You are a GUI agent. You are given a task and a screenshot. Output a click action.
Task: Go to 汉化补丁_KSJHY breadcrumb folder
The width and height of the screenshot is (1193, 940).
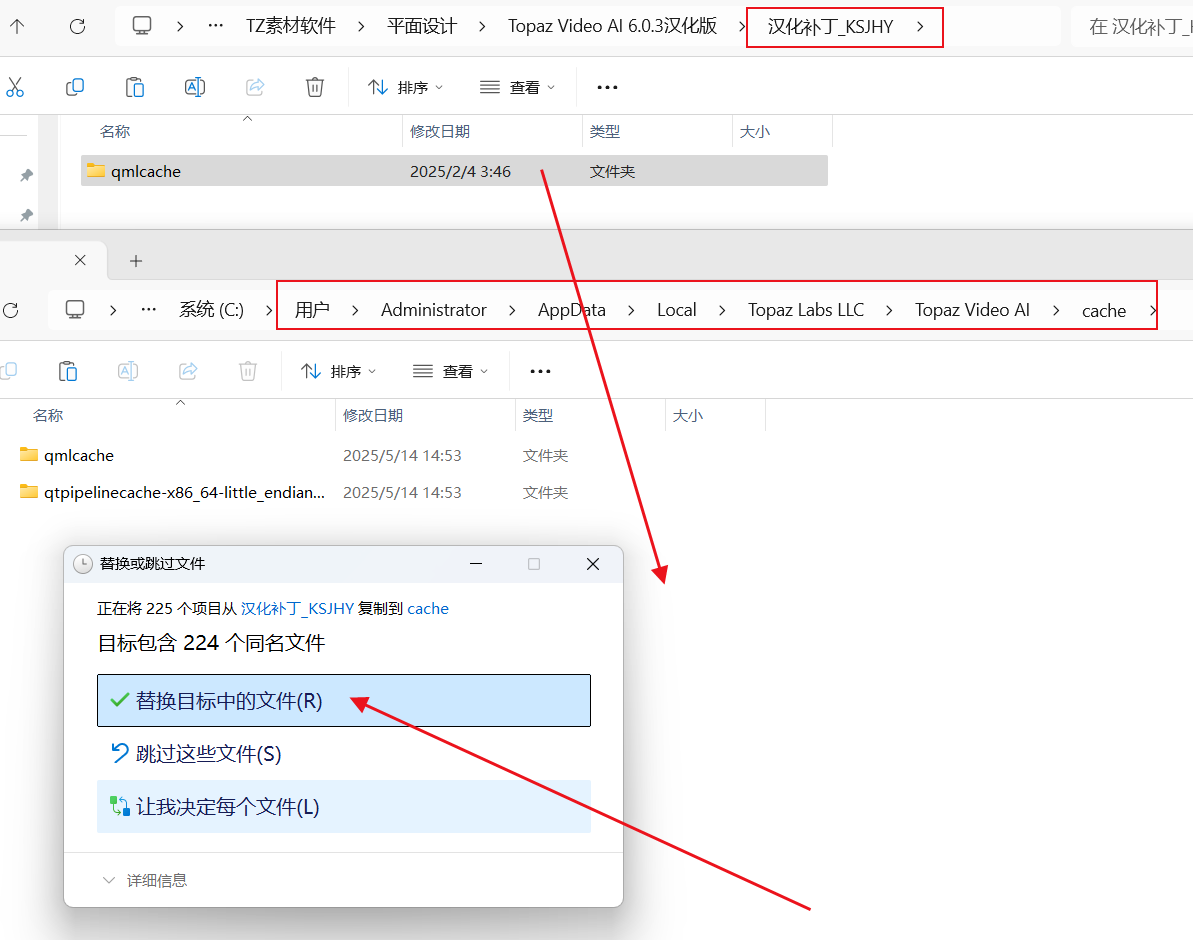point(830,27)
